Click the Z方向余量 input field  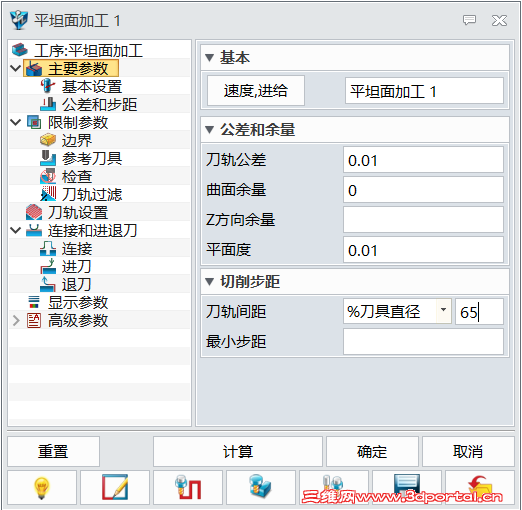tap(423, 220)
